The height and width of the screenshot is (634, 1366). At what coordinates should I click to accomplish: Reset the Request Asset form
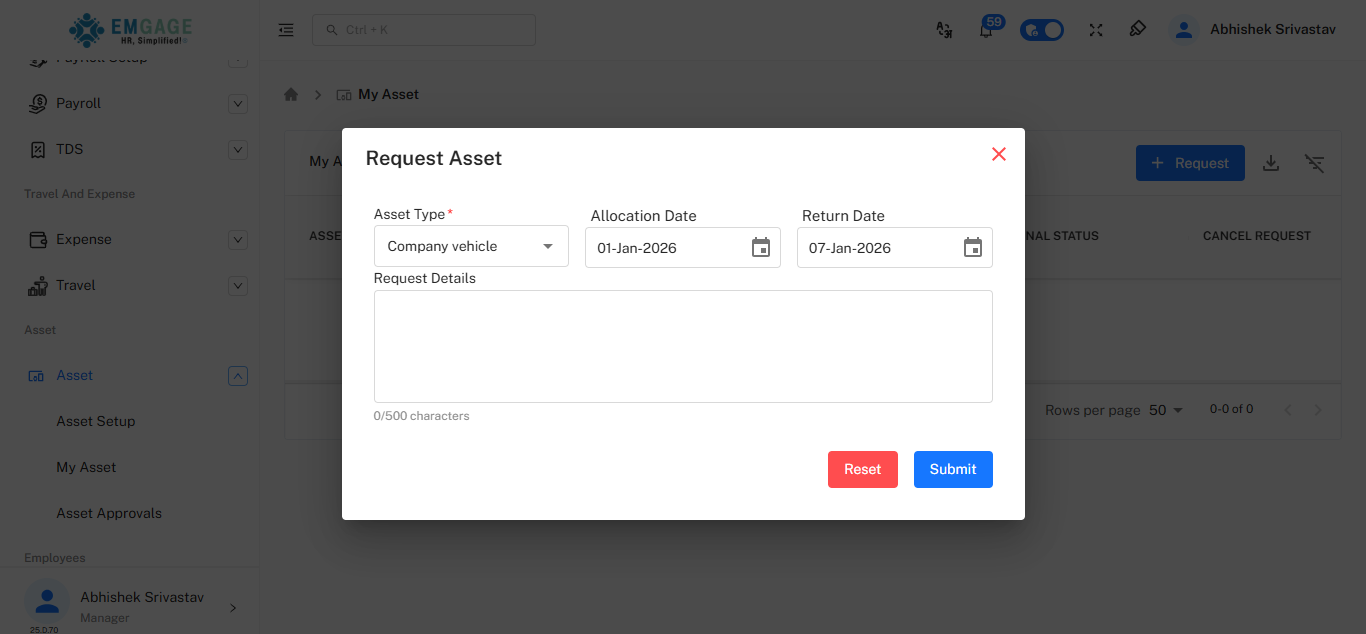click(x=862, y=469)
